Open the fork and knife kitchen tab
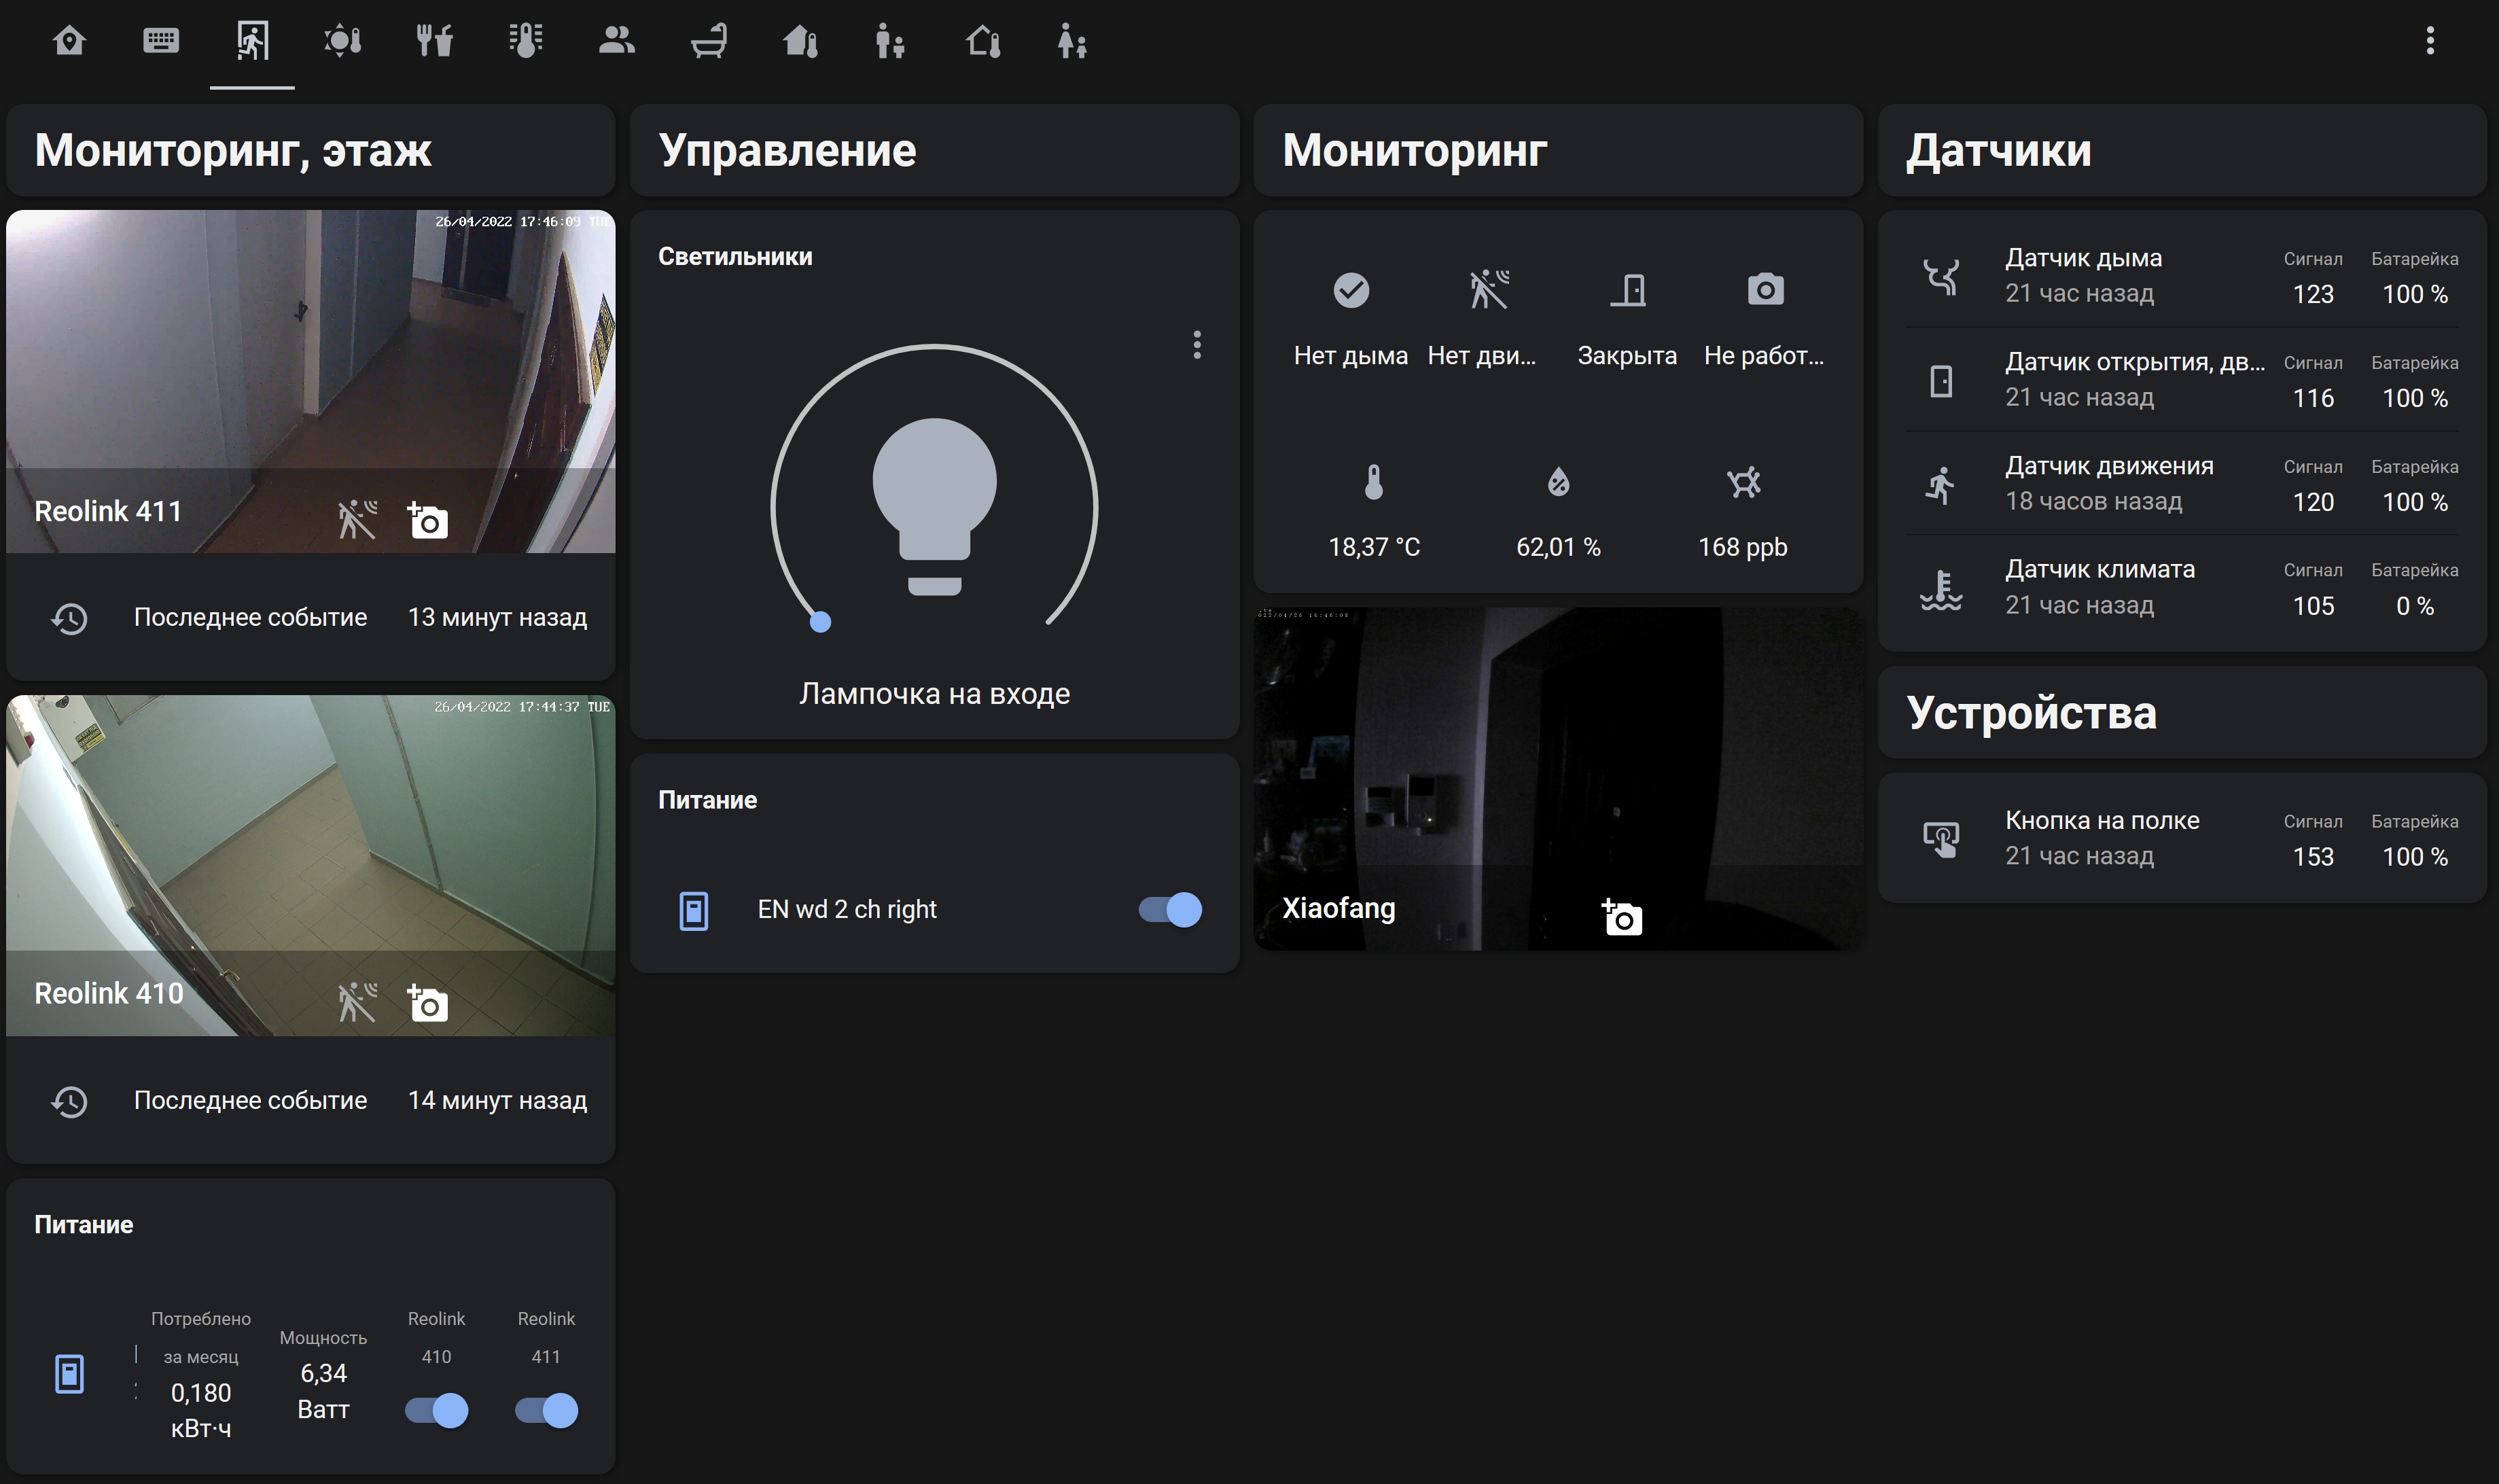 coord(434,41)
